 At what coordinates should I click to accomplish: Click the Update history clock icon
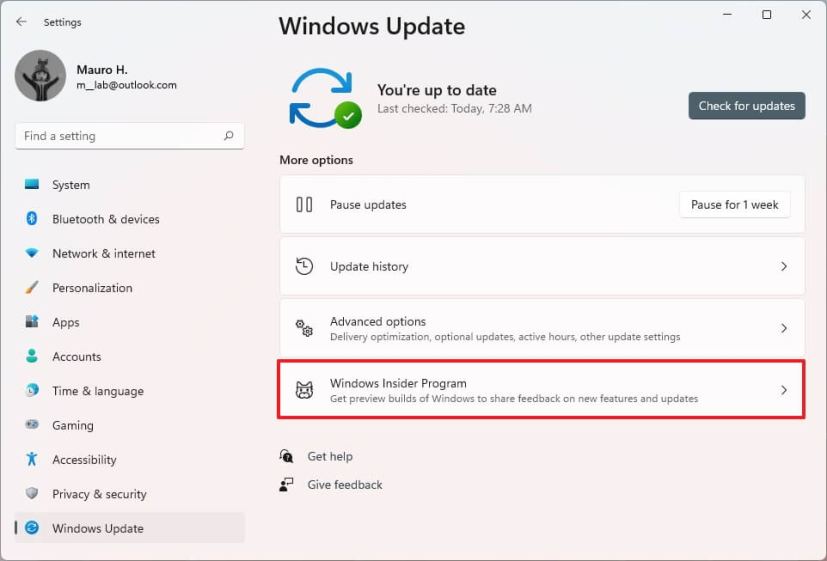pyautogui.click(x=304, y=266)
